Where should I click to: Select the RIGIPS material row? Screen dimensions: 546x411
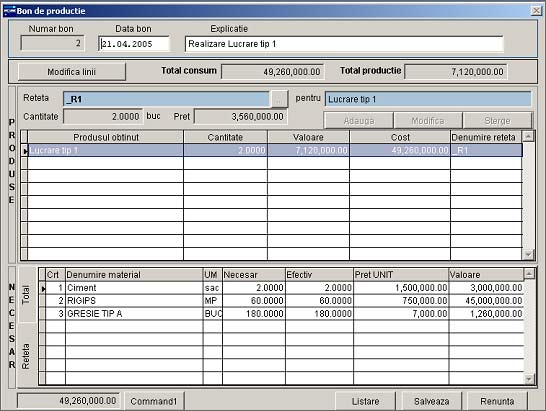pyautogui.click(x=284, y=301)
